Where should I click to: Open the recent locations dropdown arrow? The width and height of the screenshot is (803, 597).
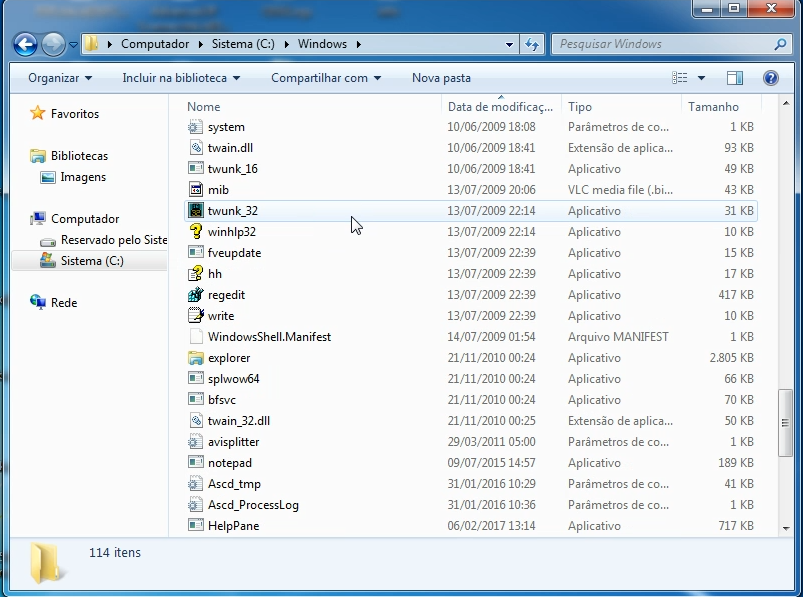(73, 45)
